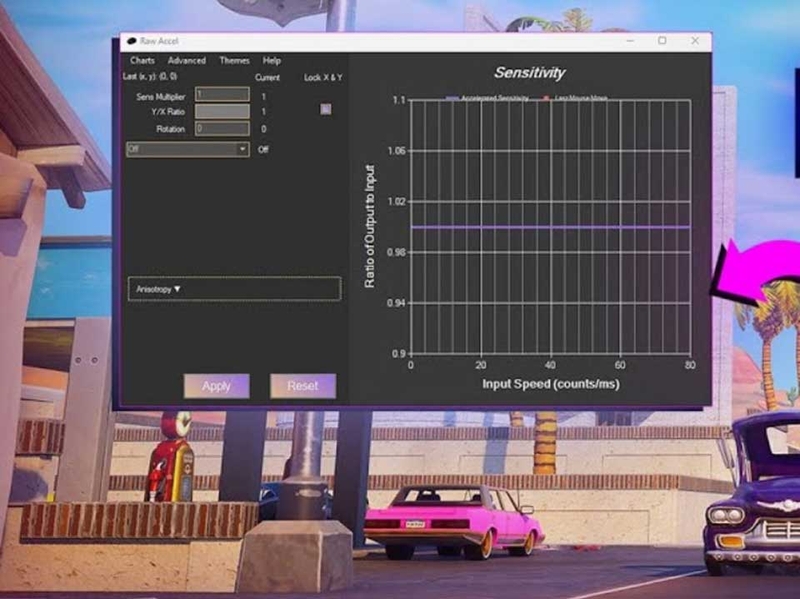Screen dimensions: 800x599
Task: Open the Charts menu
Action: click(x=142, y=61)
